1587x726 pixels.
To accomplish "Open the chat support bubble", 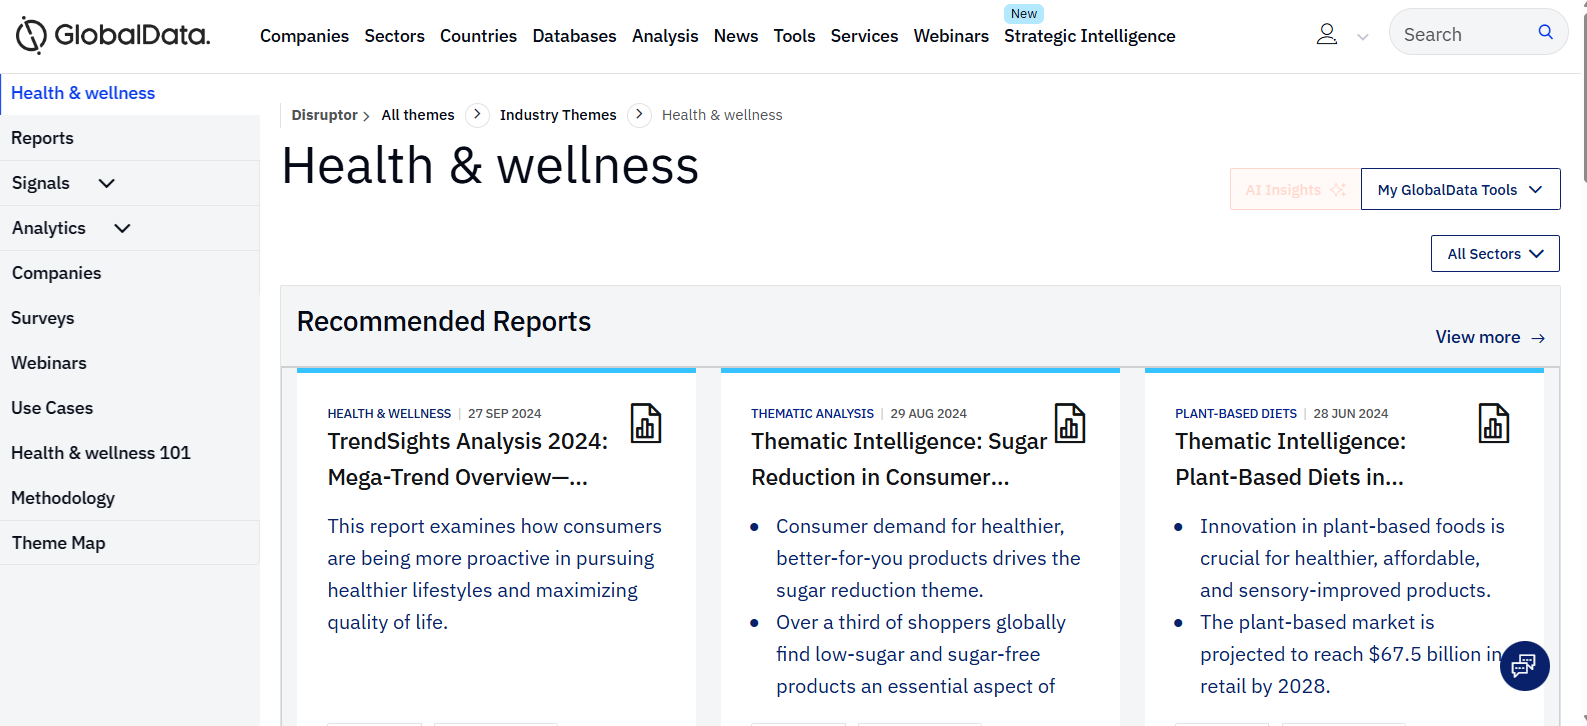I will point(1524,666).
